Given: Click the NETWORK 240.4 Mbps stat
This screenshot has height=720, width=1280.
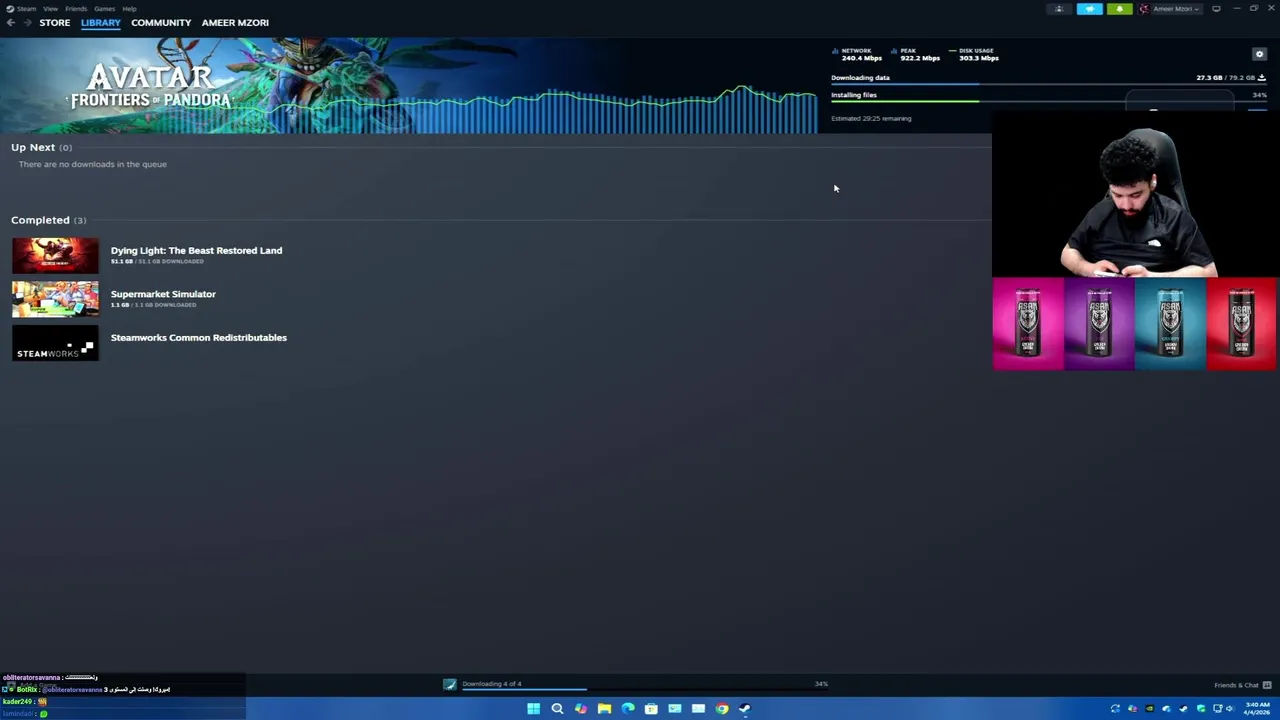Looking at the screenshot, I should (x=858, y=54).
